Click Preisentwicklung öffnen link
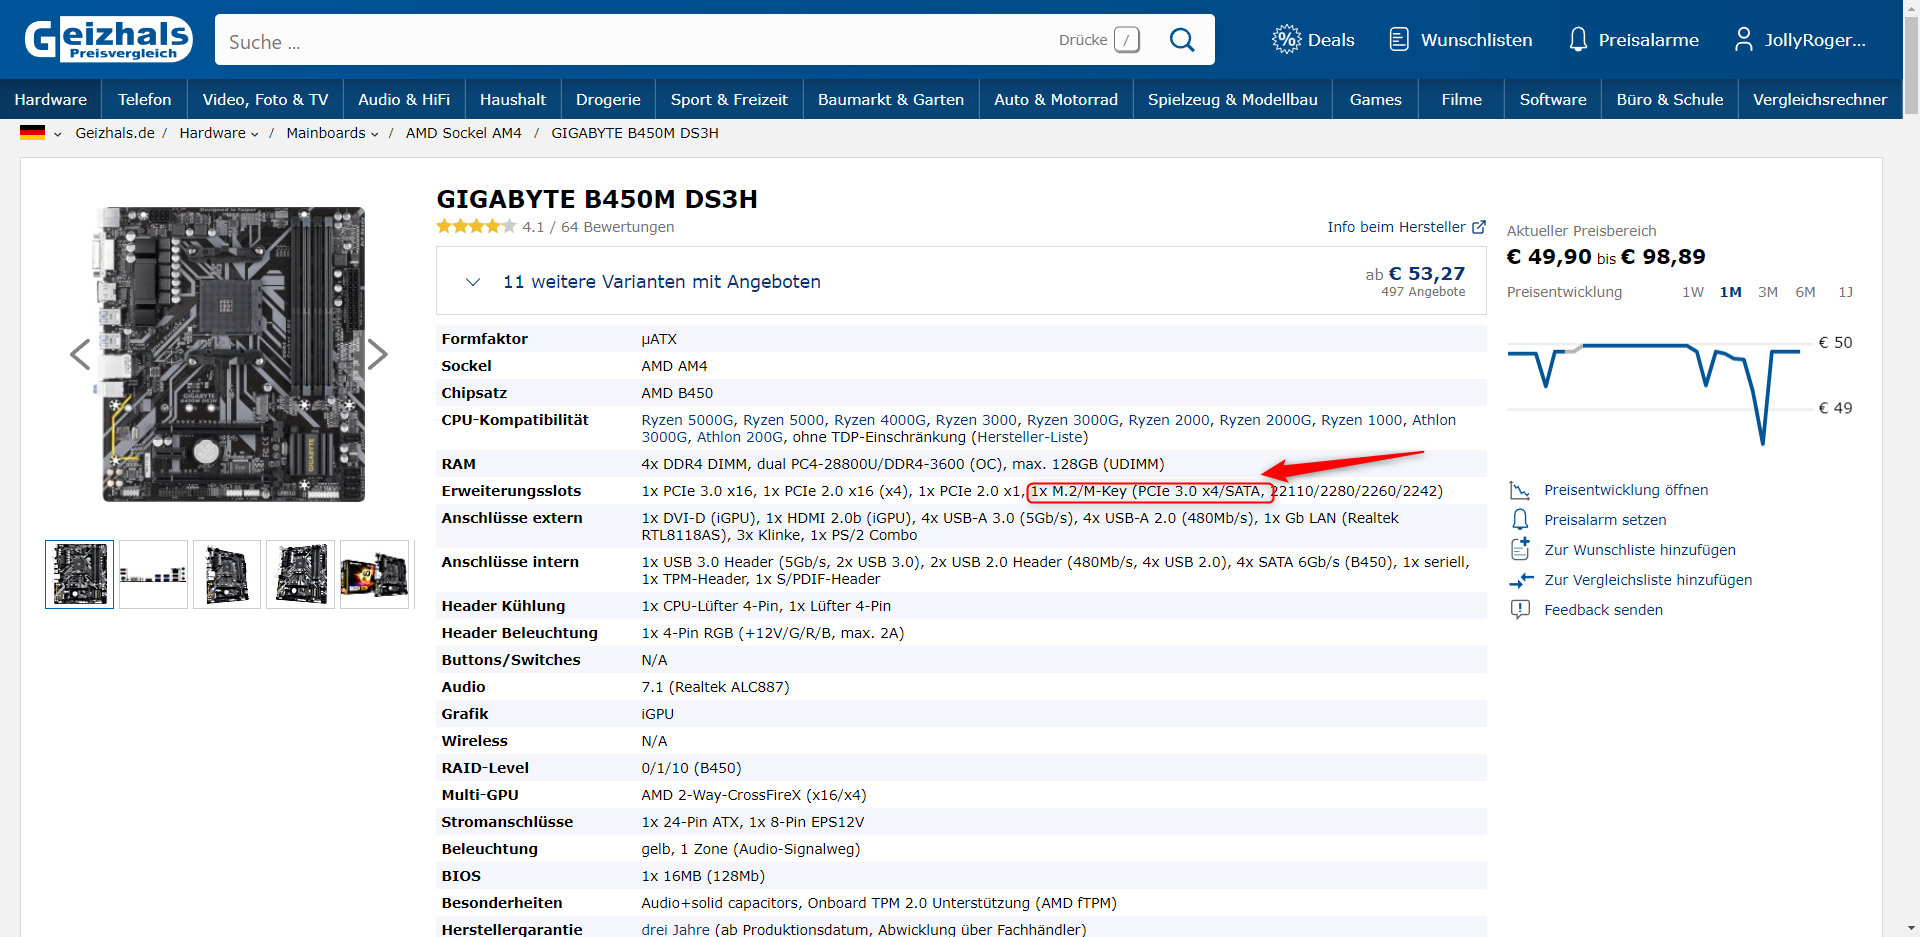1920x937 pixels. point(1626,490)
